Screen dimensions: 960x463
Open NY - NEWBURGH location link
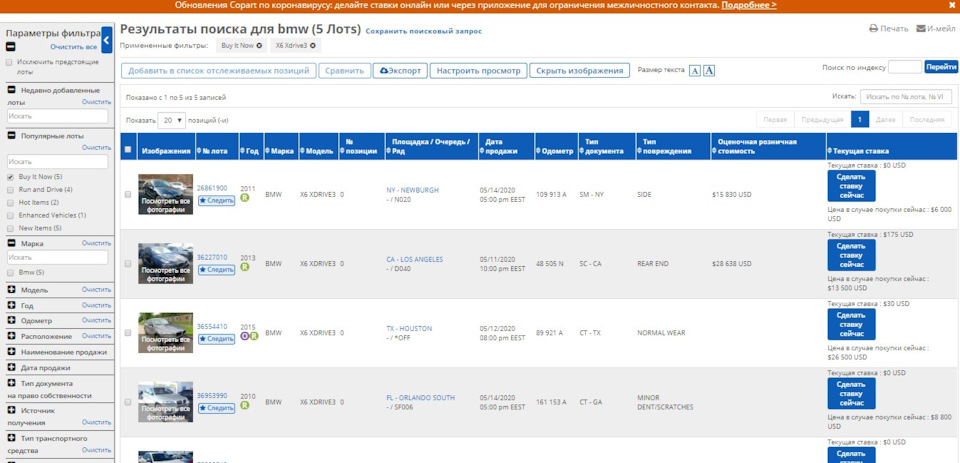click(x=413, y=190)
